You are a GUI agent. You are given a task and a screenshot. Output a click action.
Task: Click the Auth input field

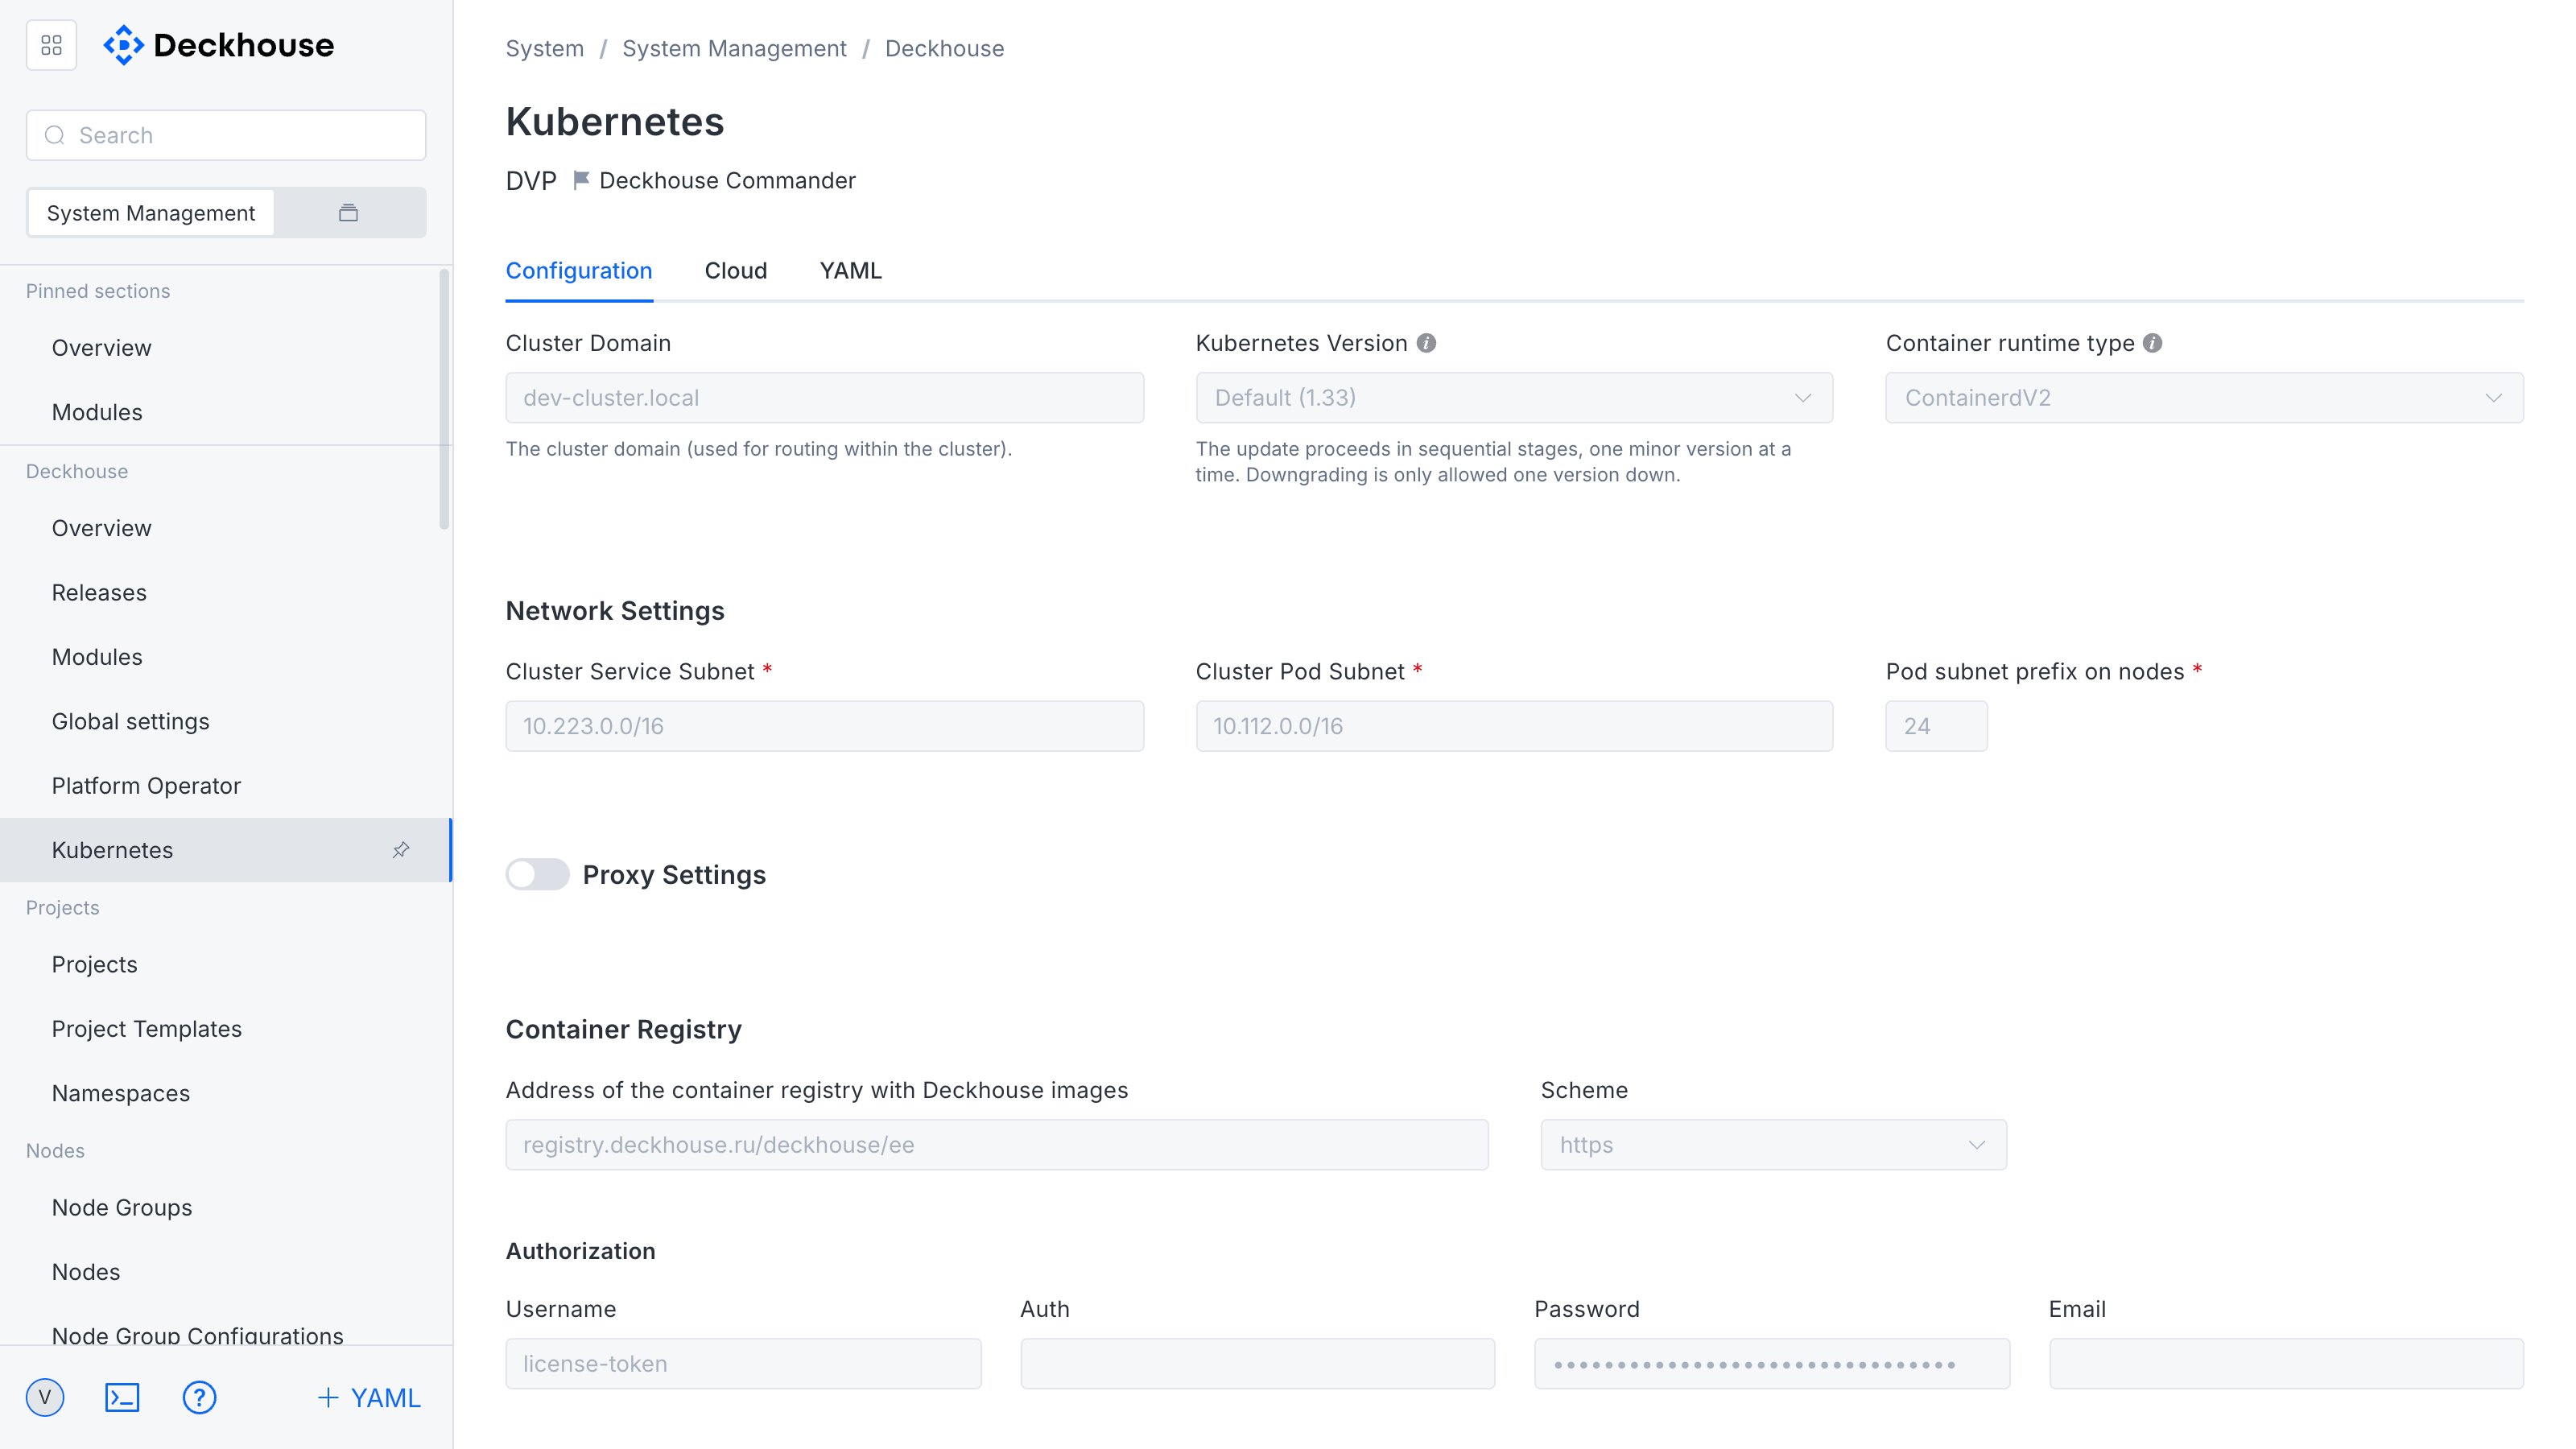1258,1364
